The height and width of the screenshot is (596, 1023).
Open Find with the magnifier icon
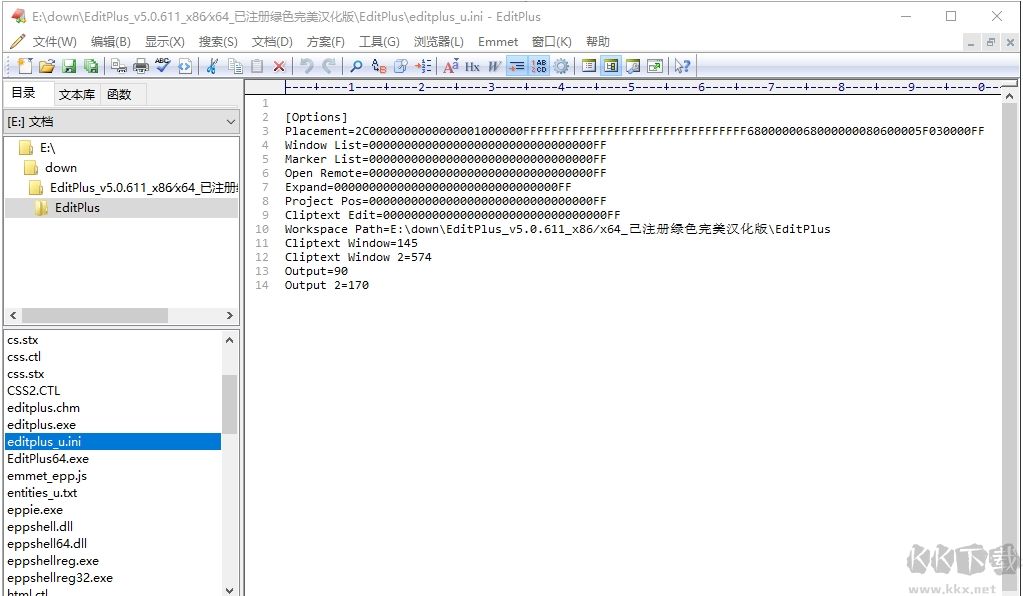356,66
